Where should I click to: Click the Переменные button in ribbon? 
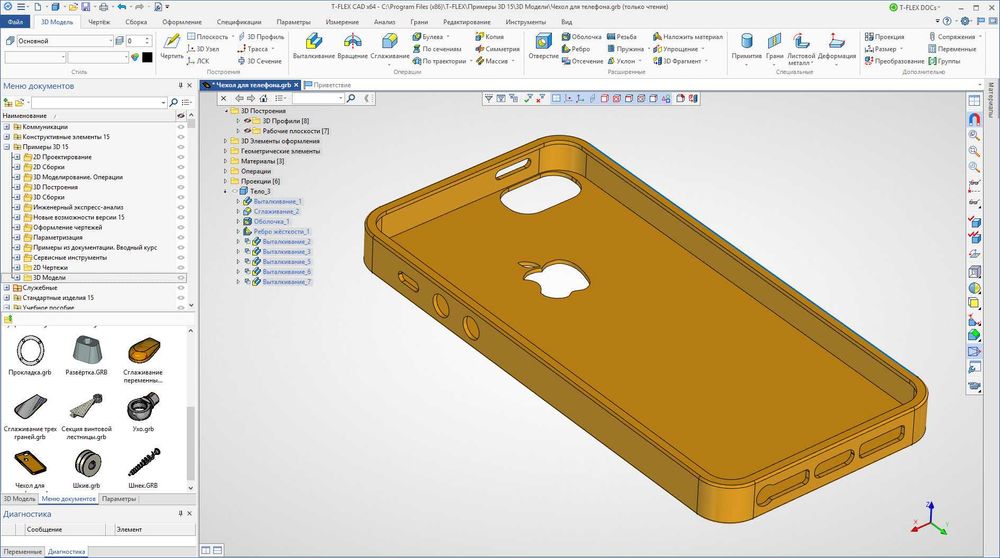click(950, 49)
